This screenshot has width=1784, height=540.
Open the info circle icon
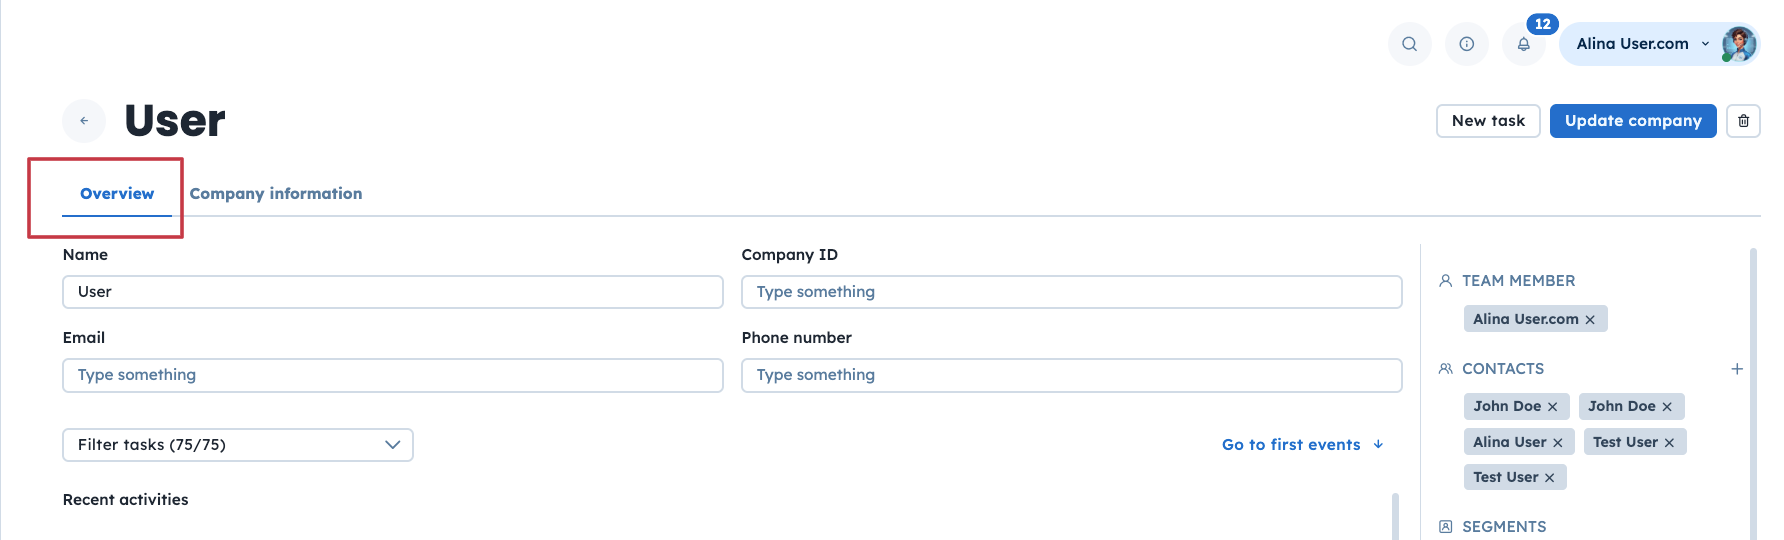[1466, 44]
